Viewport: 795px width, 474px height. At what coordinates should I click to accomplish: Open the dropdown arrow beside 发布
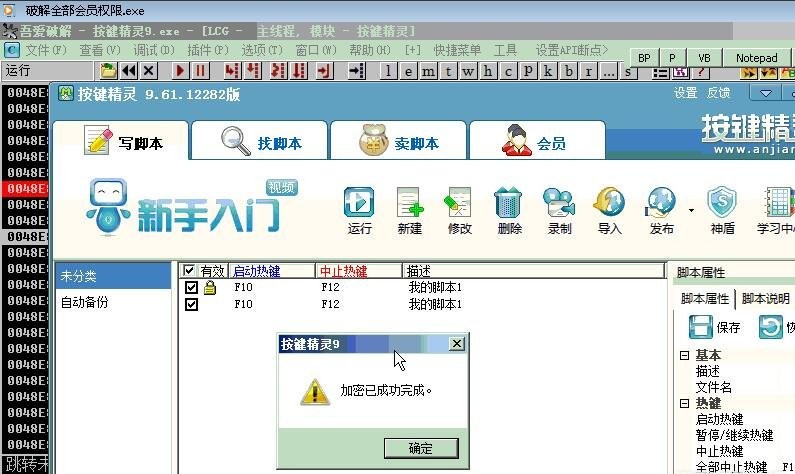(x=691, y=210)
